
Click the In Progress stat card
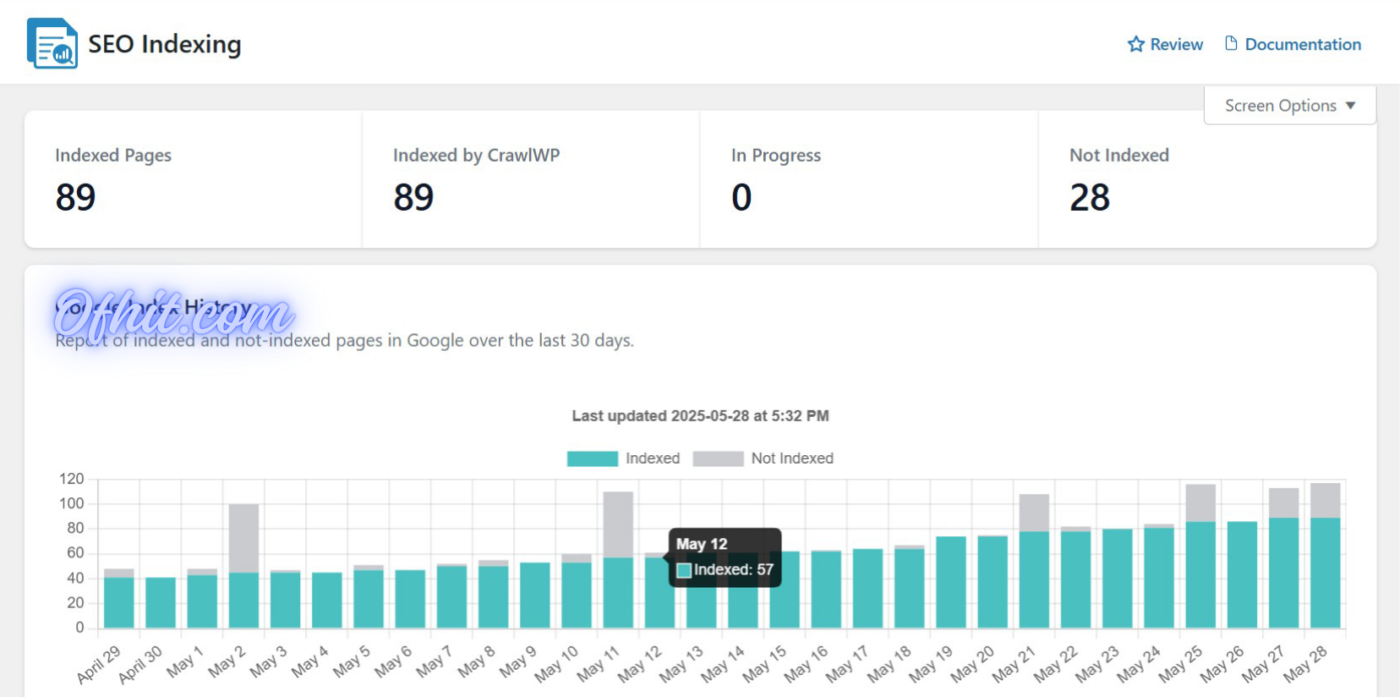point(869,180)
